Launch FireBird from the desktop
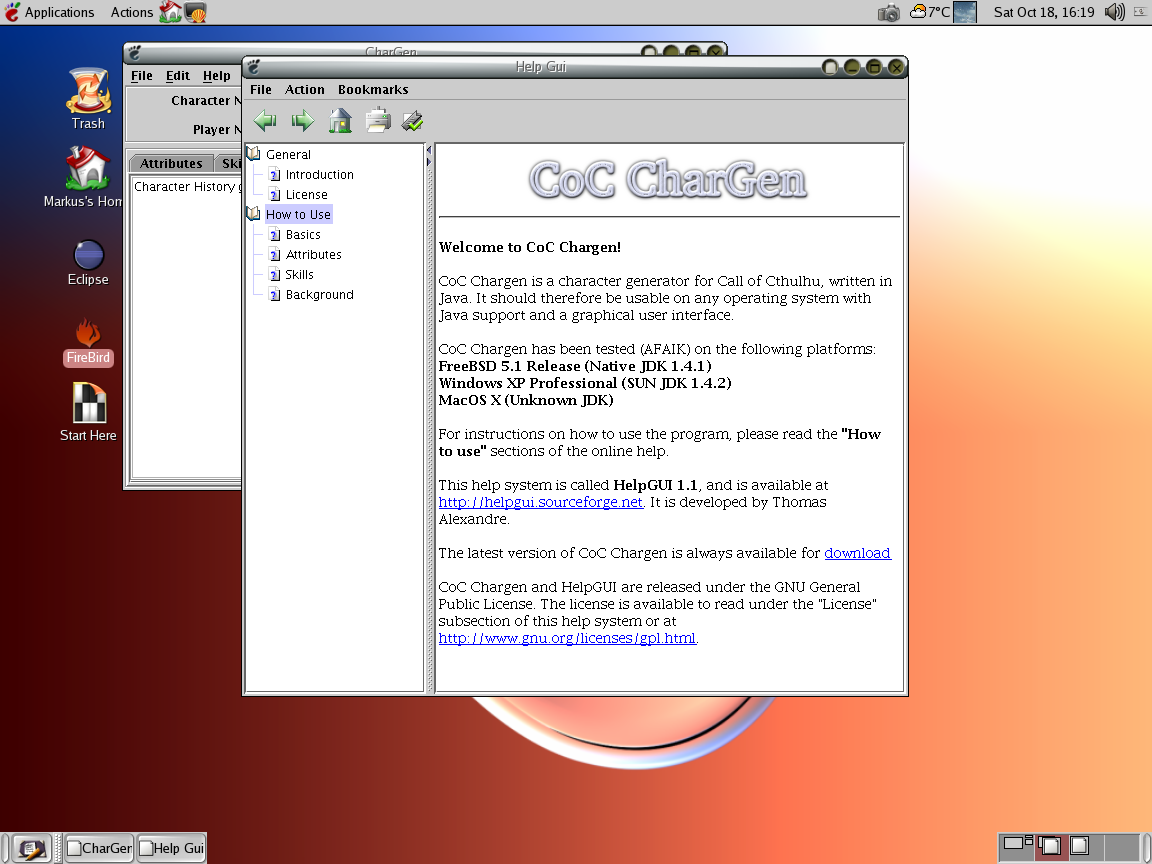 pyautogui.click(x=88, y=342)
